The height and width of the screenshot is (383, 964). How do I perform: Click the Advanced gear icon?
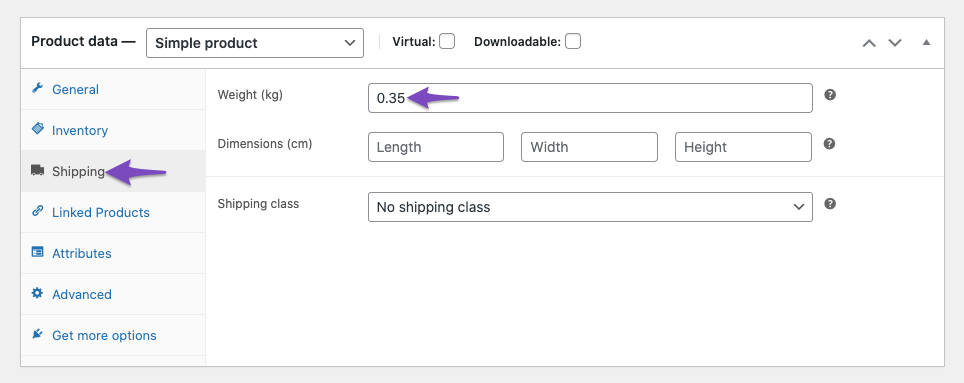click(x=38, y=293)
